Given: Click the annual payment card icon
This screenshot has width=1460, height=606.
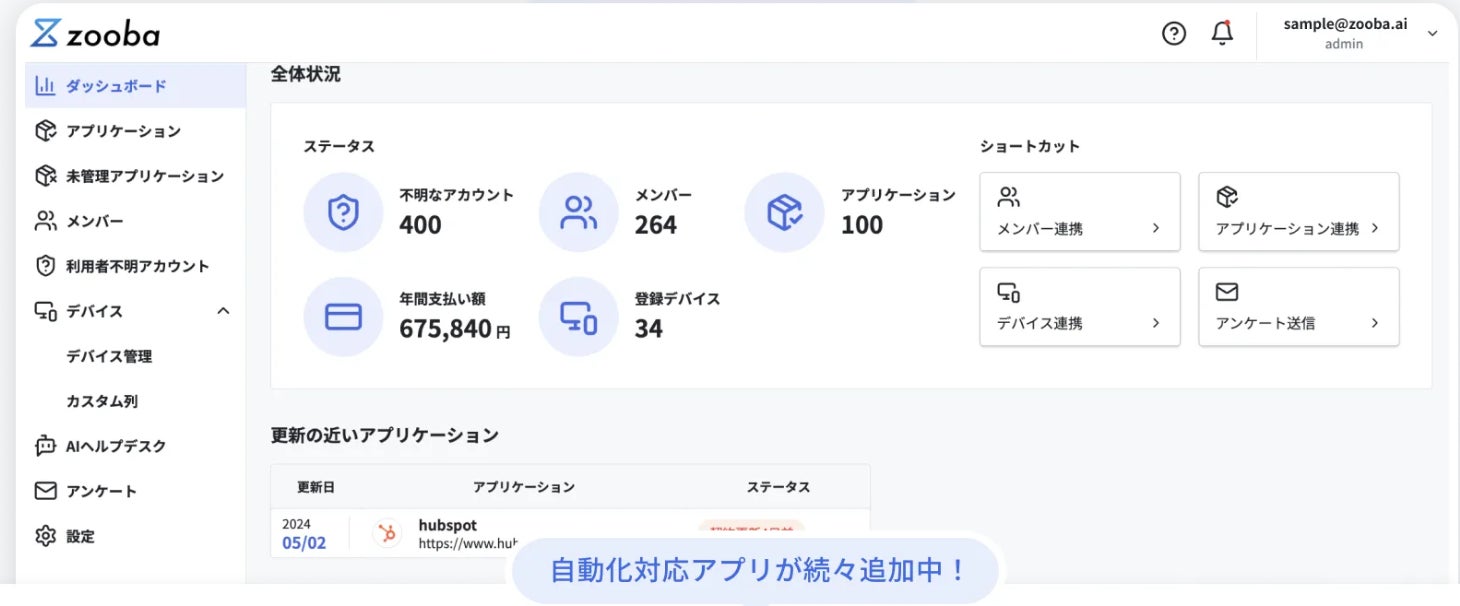Looking at the screenshot, I should tap(343, 316).
